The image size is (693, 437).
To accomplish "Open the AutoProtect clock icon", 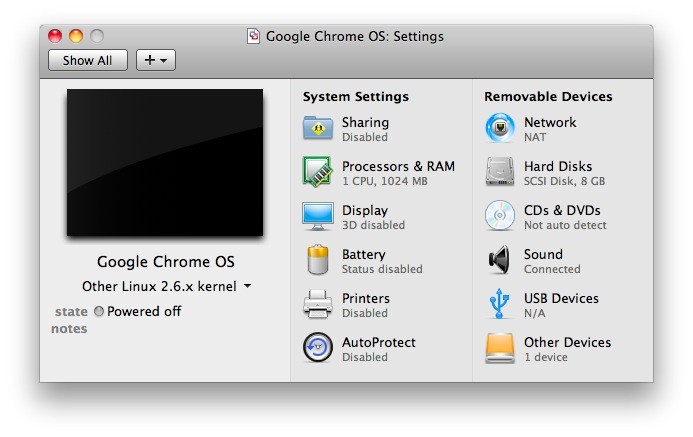I will [318, 347].
